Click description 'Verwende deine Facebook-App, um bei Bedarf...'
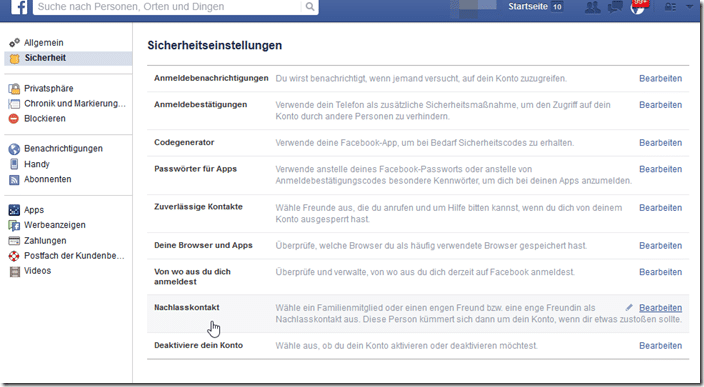The image size is (704, 387). [424, 143]
